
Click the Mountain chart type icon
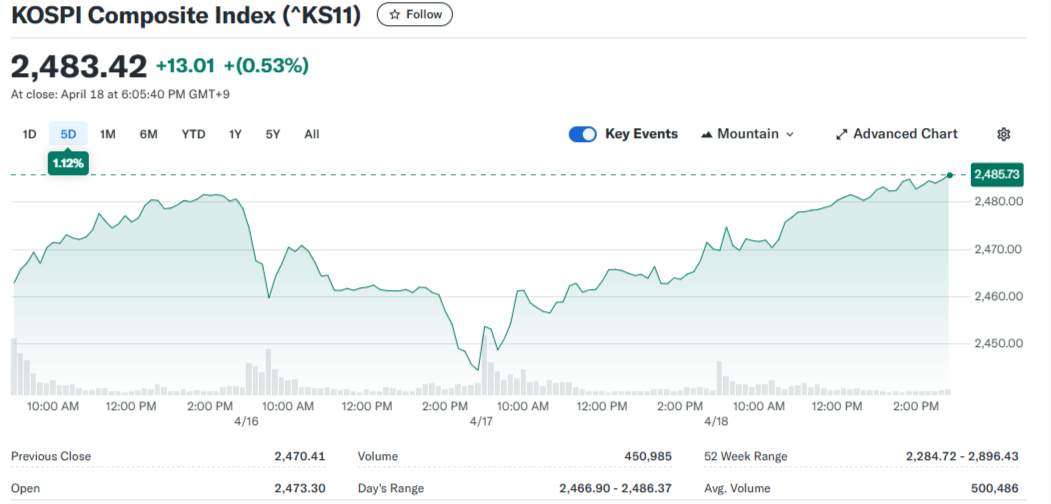point(706,134)
